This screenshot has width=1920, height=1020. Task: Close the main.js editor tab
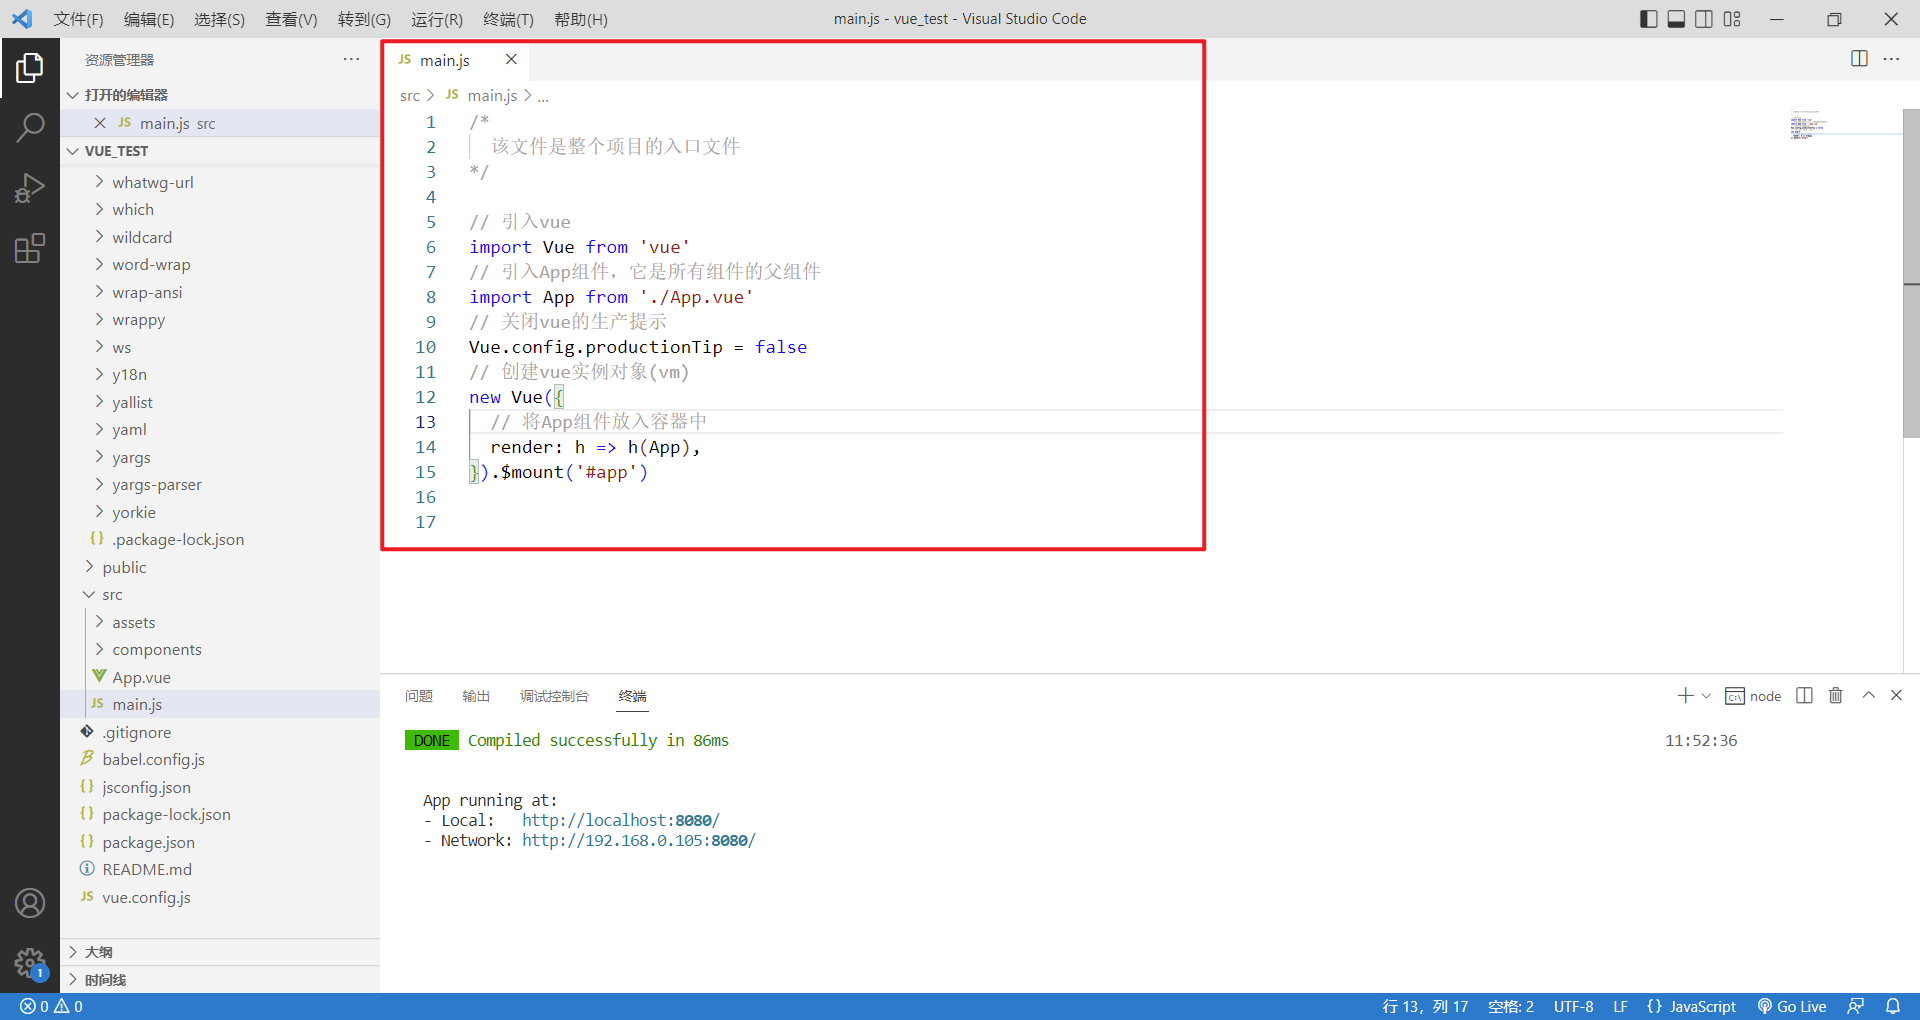(511, 59)
